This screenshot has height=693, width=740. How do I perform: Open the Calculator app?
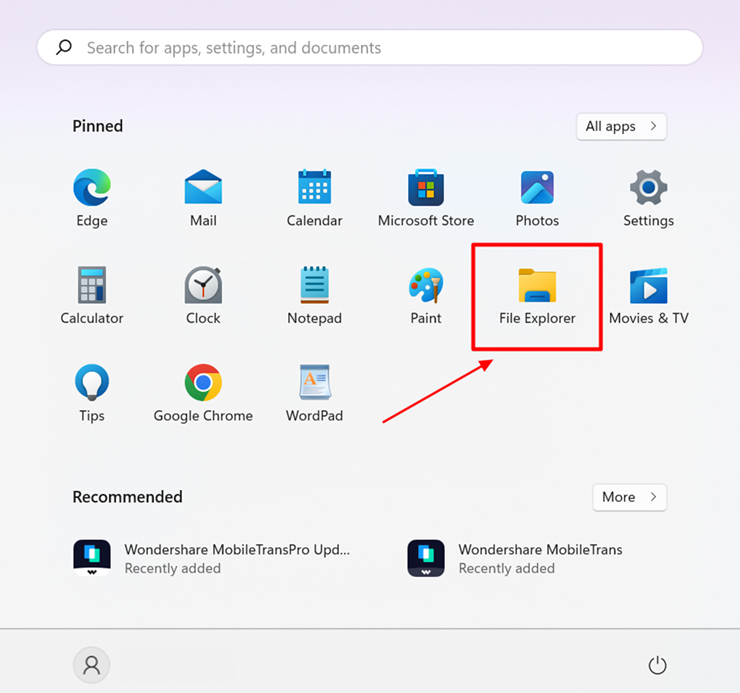[x=92, y=296]
